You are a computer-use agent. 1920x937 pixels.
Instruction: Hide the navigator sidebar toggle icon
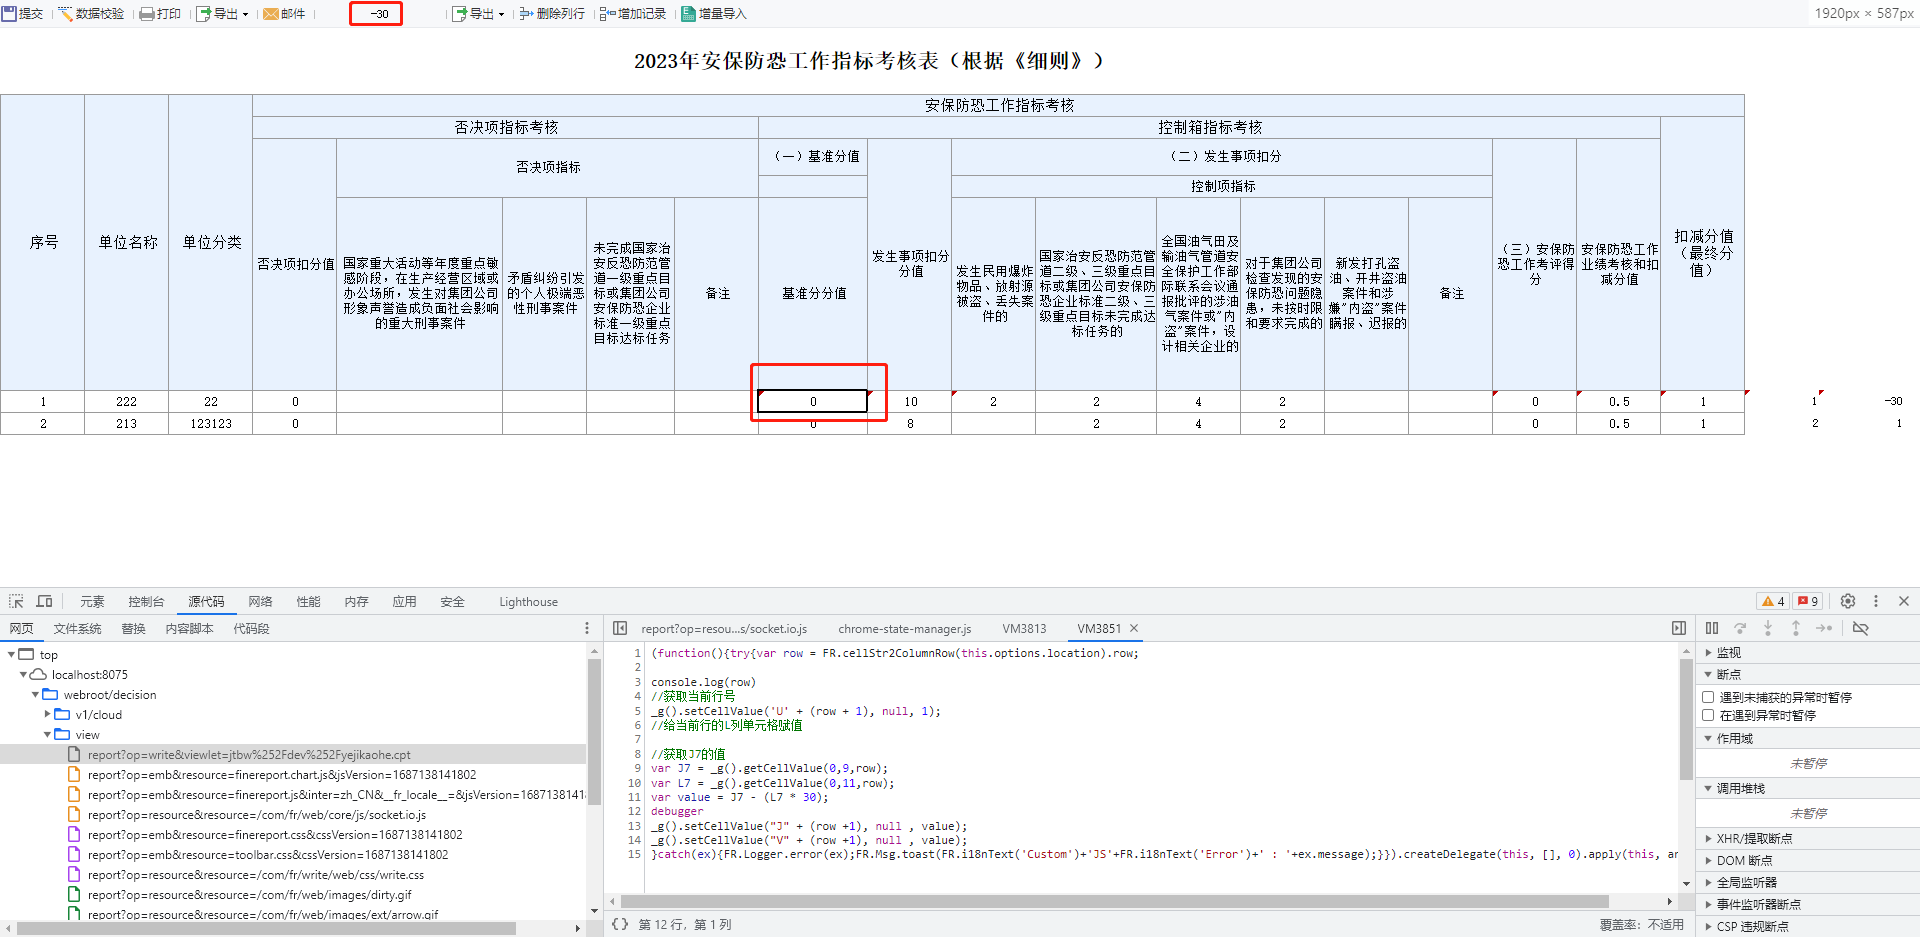point(620,628)
